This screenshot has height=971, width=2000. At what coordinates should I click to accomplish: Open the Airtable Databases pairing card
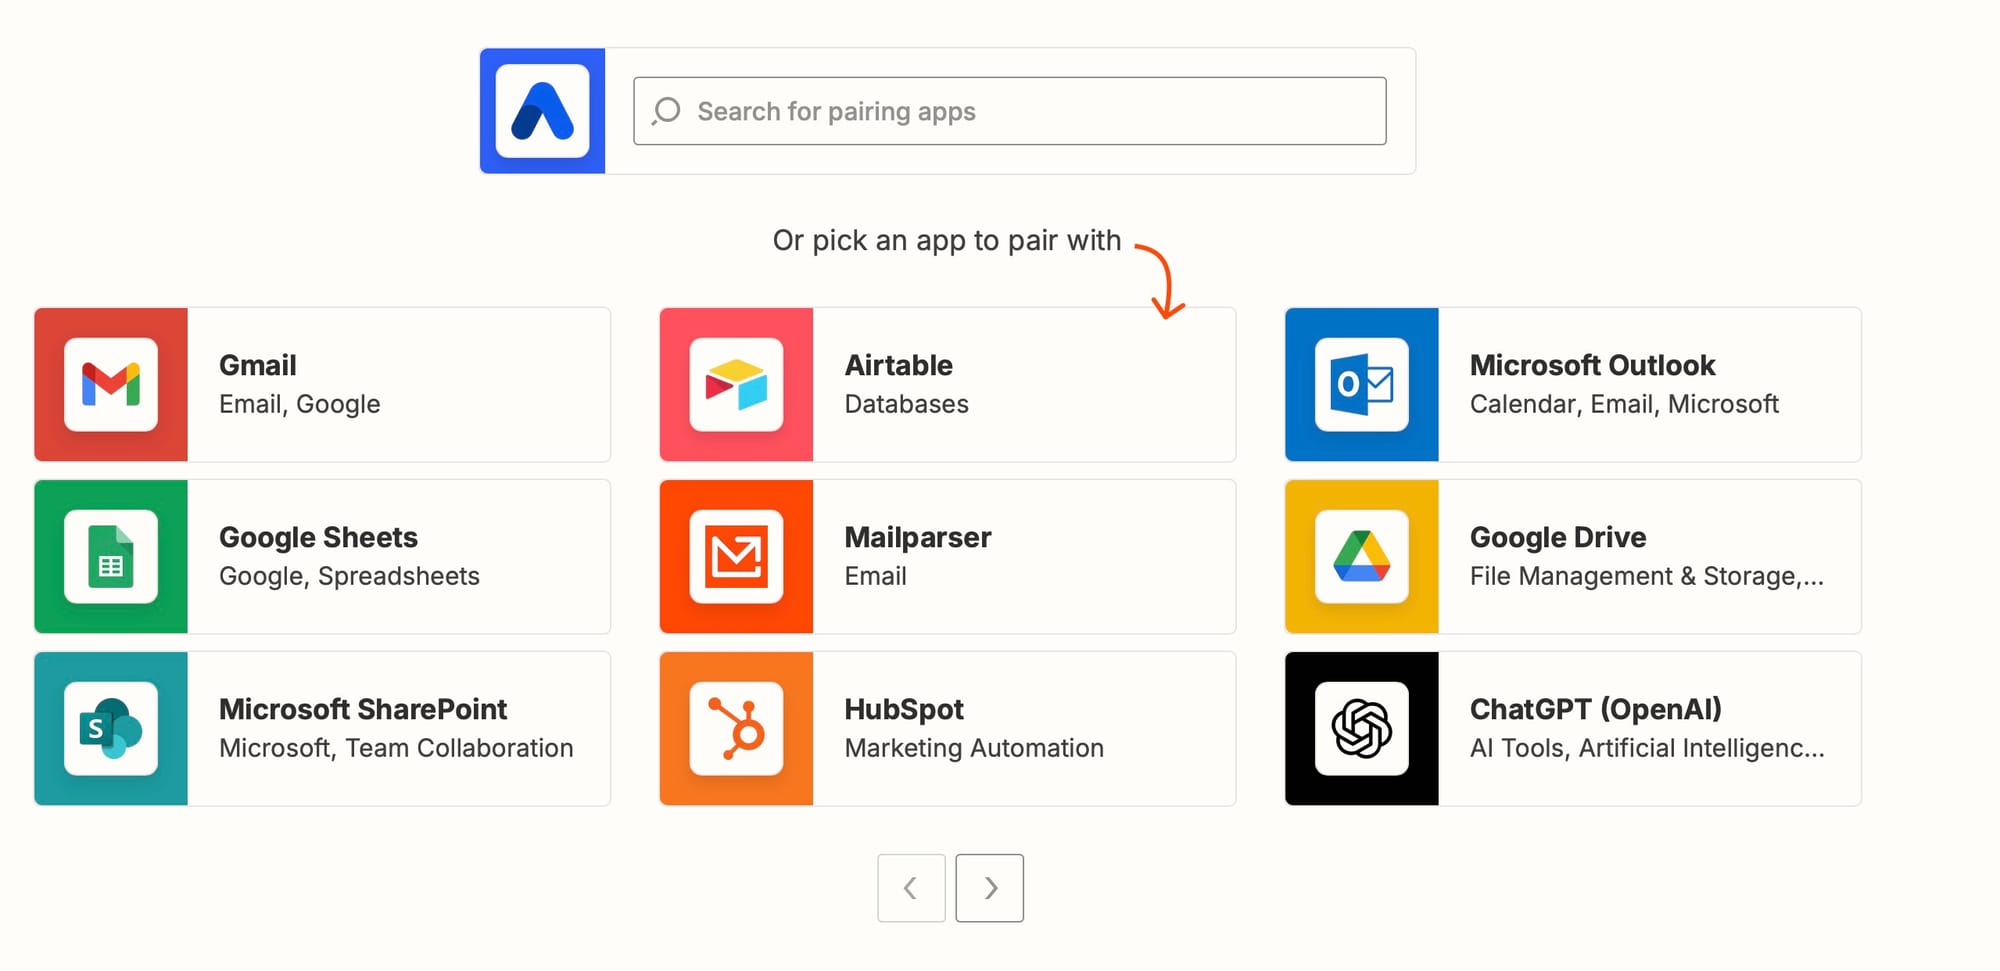click(x=1020, y=385)
